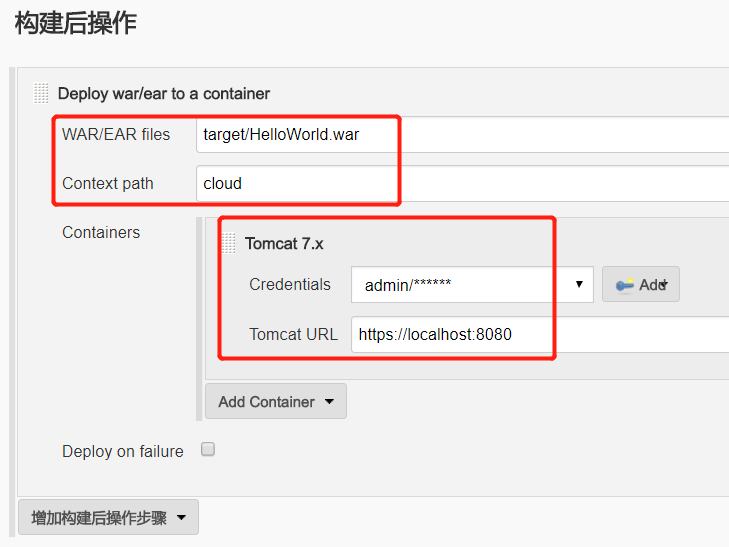Screen dimensions: 729x547
Task: Click the Tomcat URL input box
Action: click(x=538, y=335)
